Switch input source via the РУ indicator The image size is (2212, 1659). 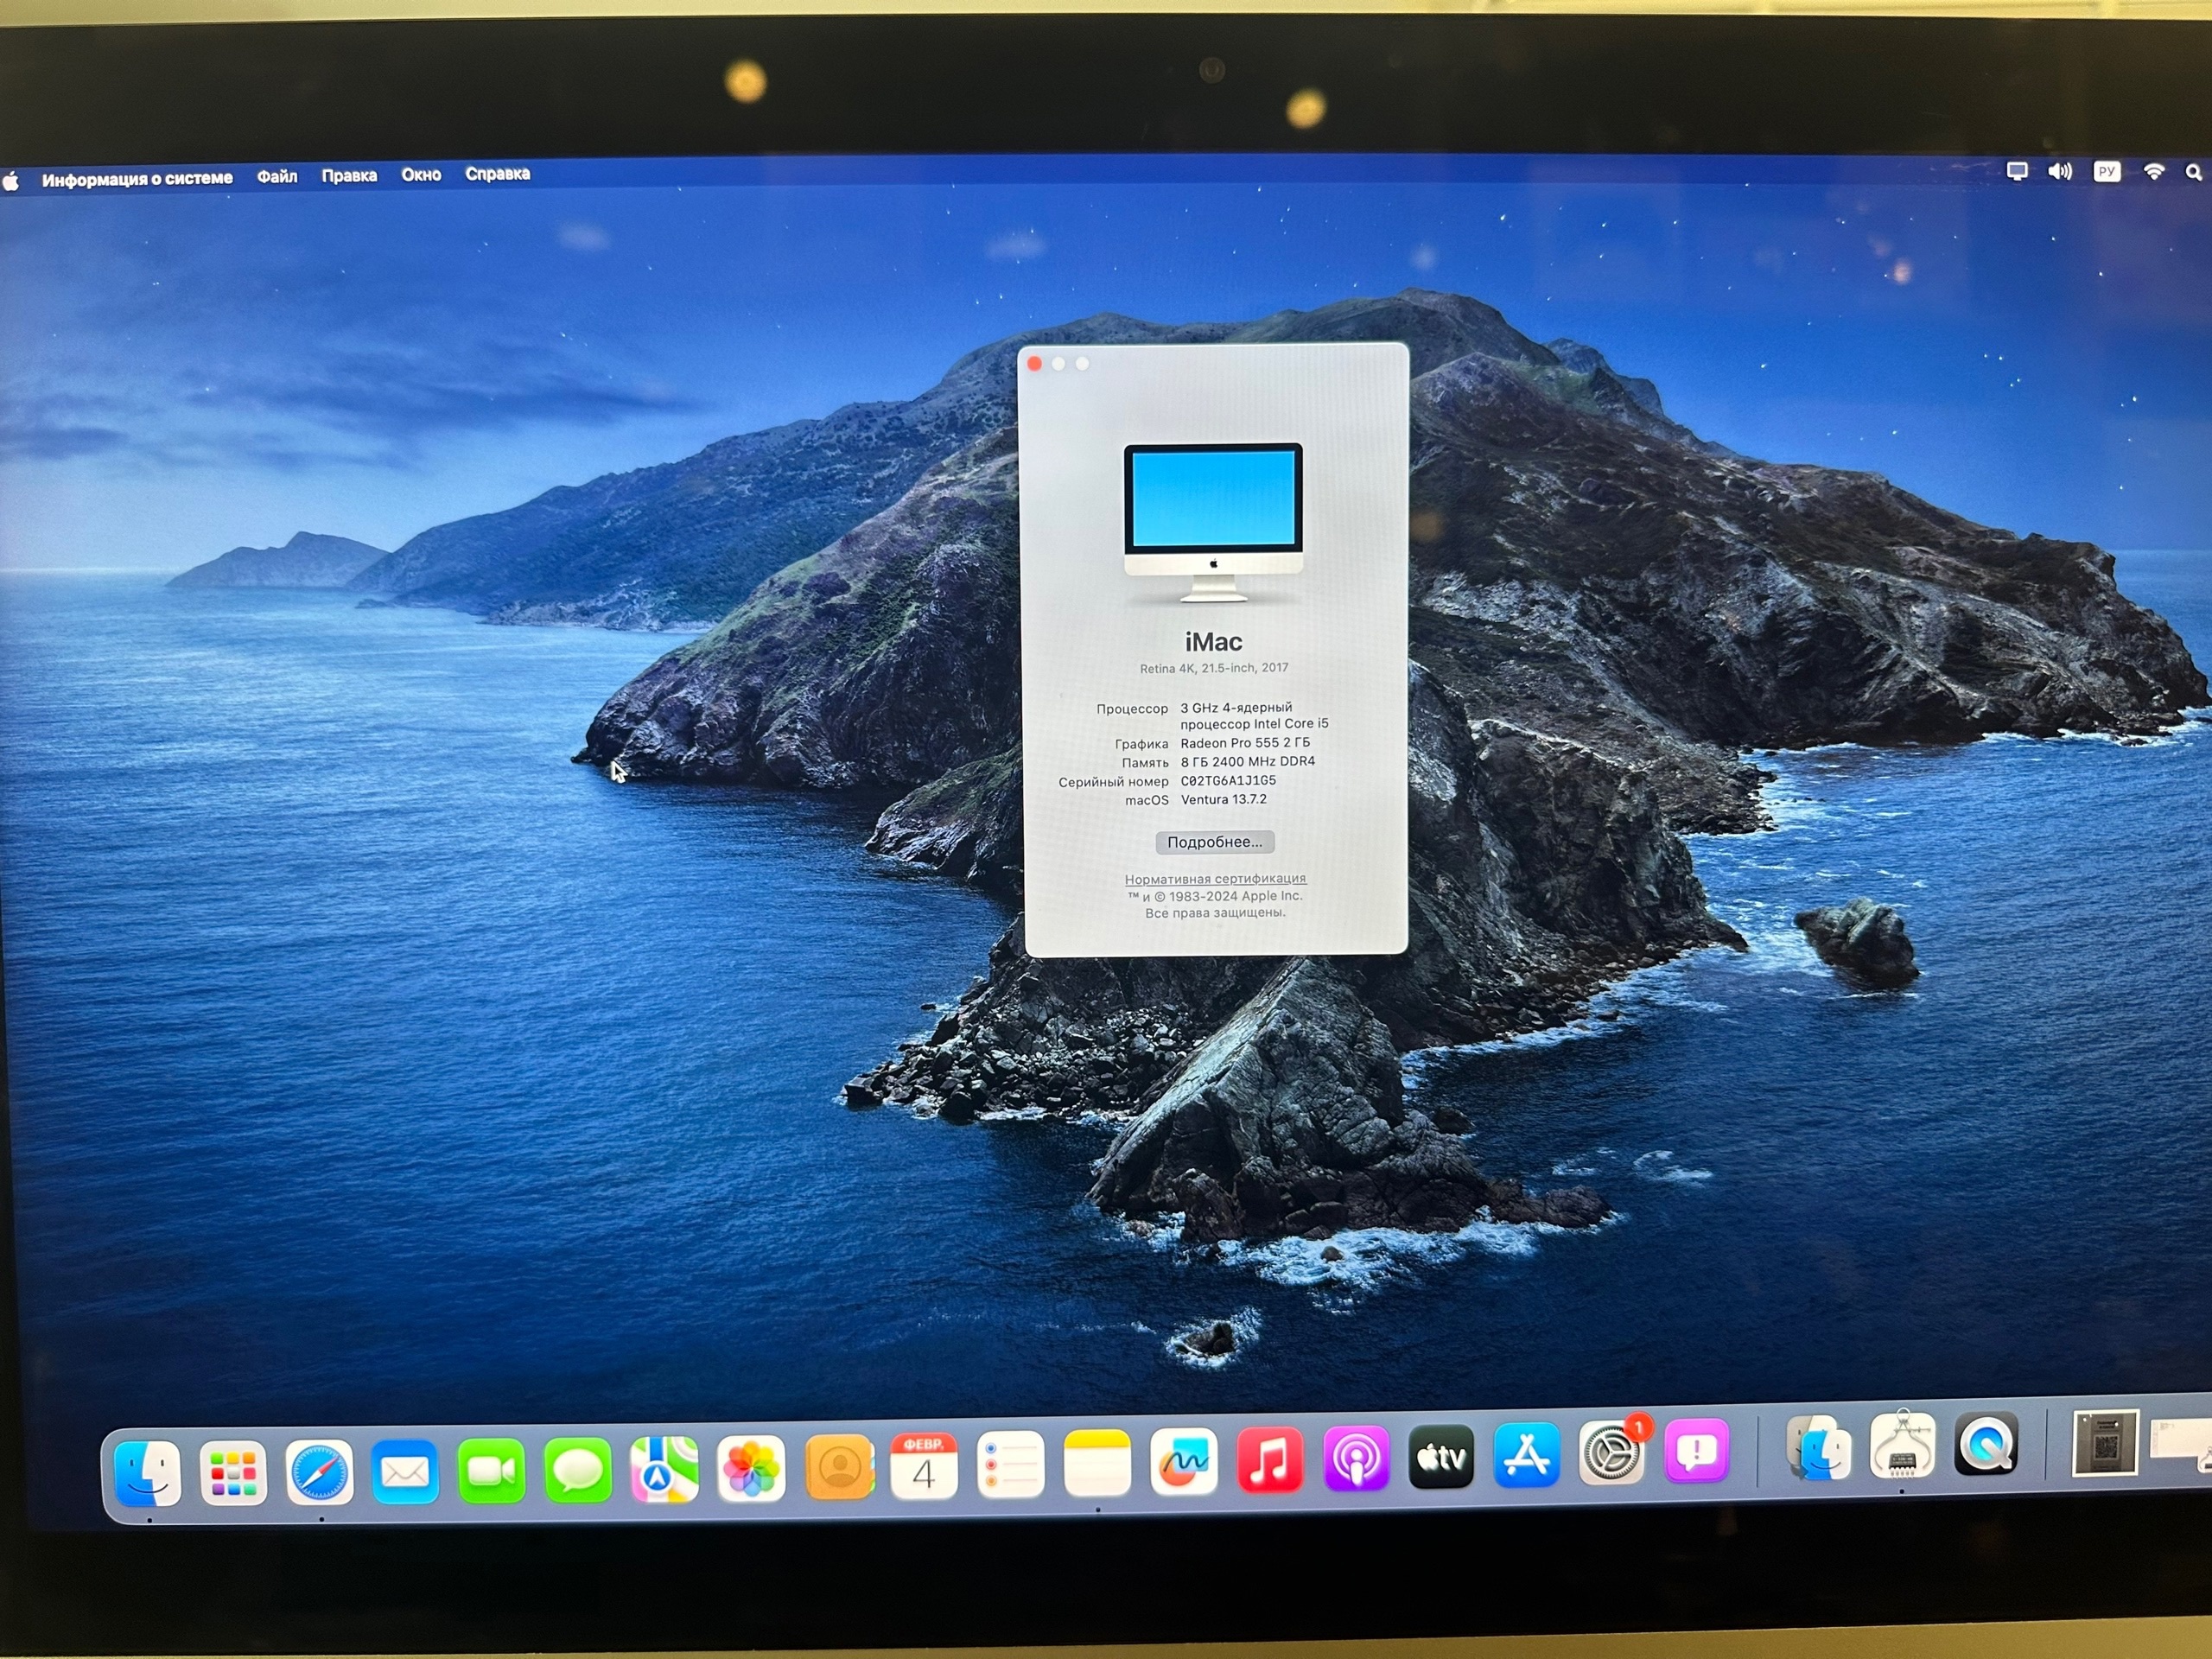click(2107, 172)
